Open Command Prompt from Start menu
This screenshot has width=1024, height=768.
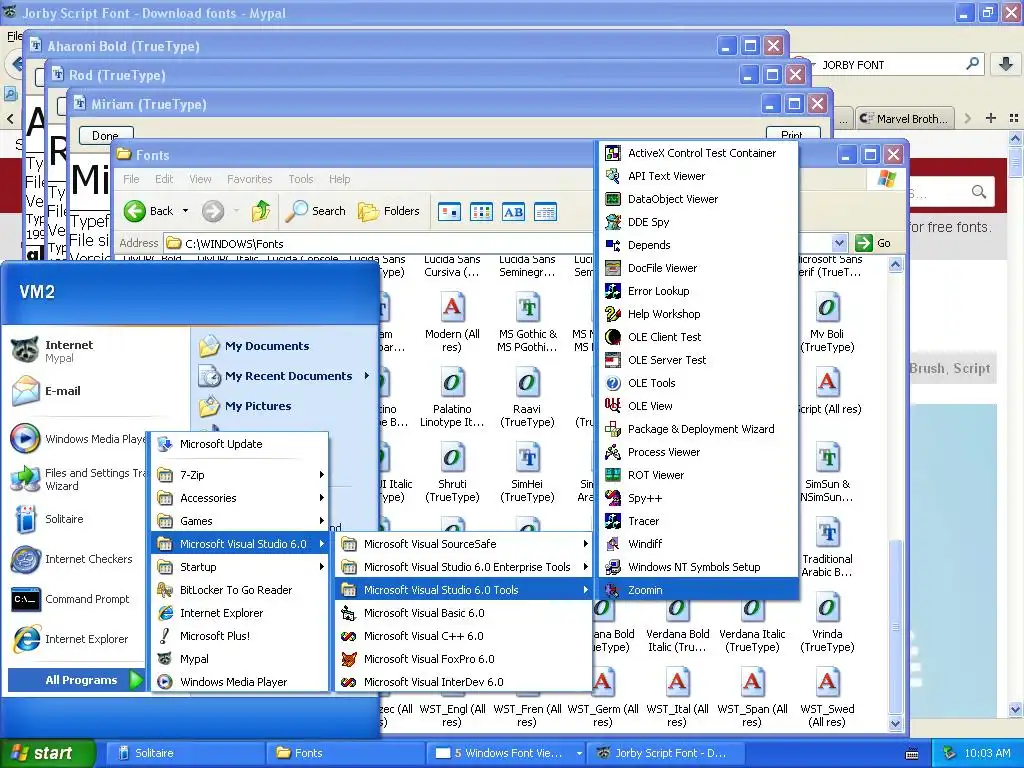point(74,599)
